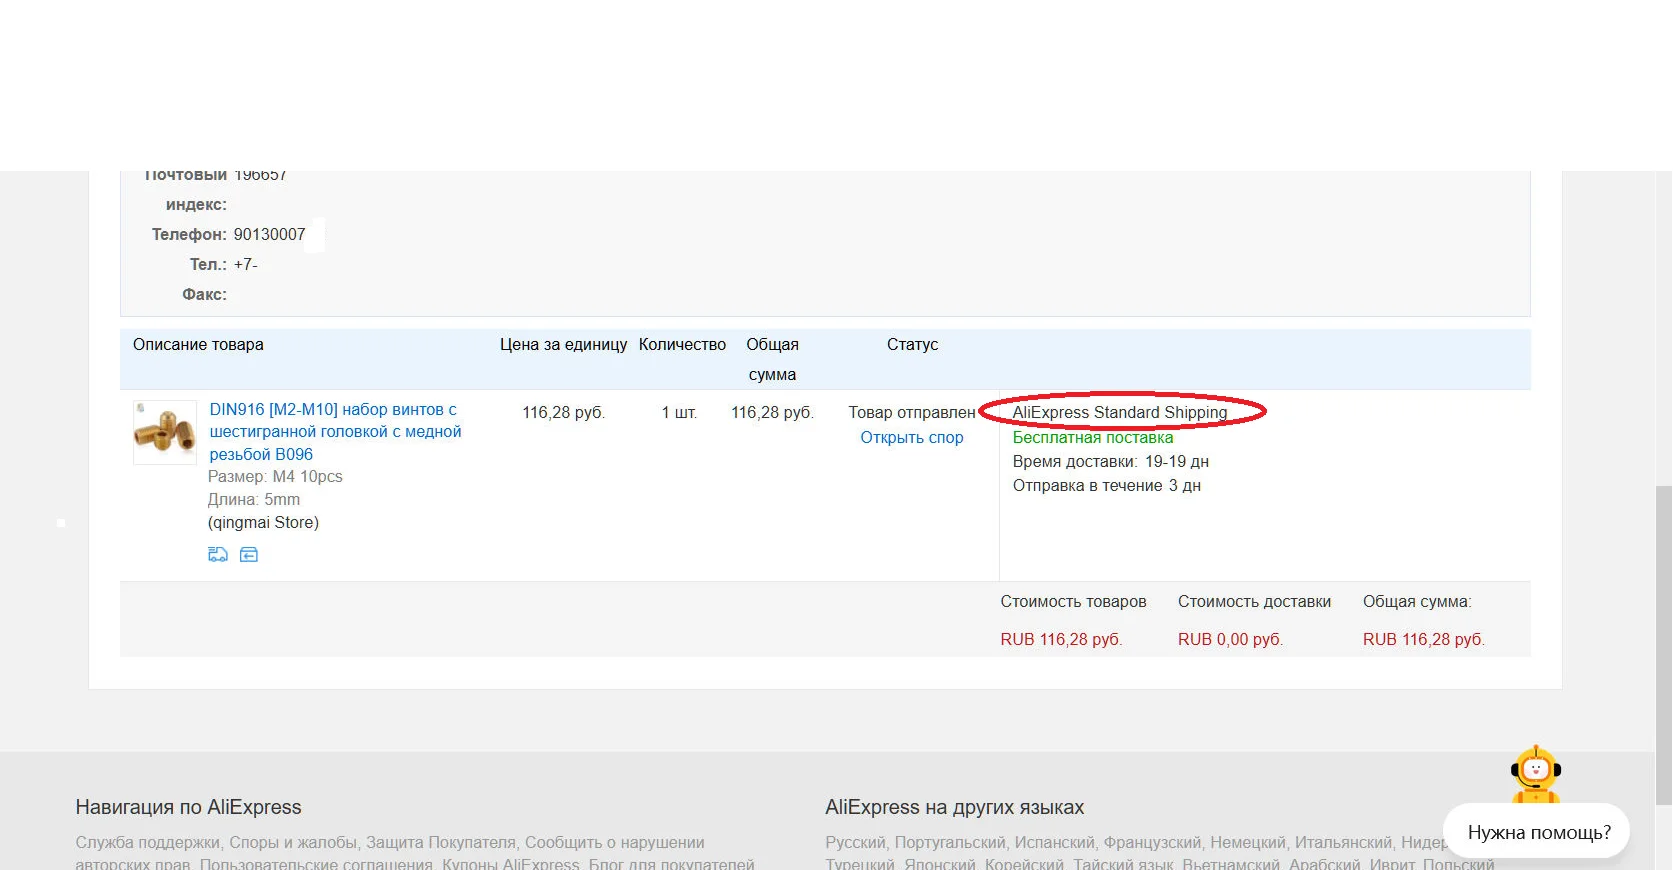Click the 'Открыть спор' link

point(912,437)
